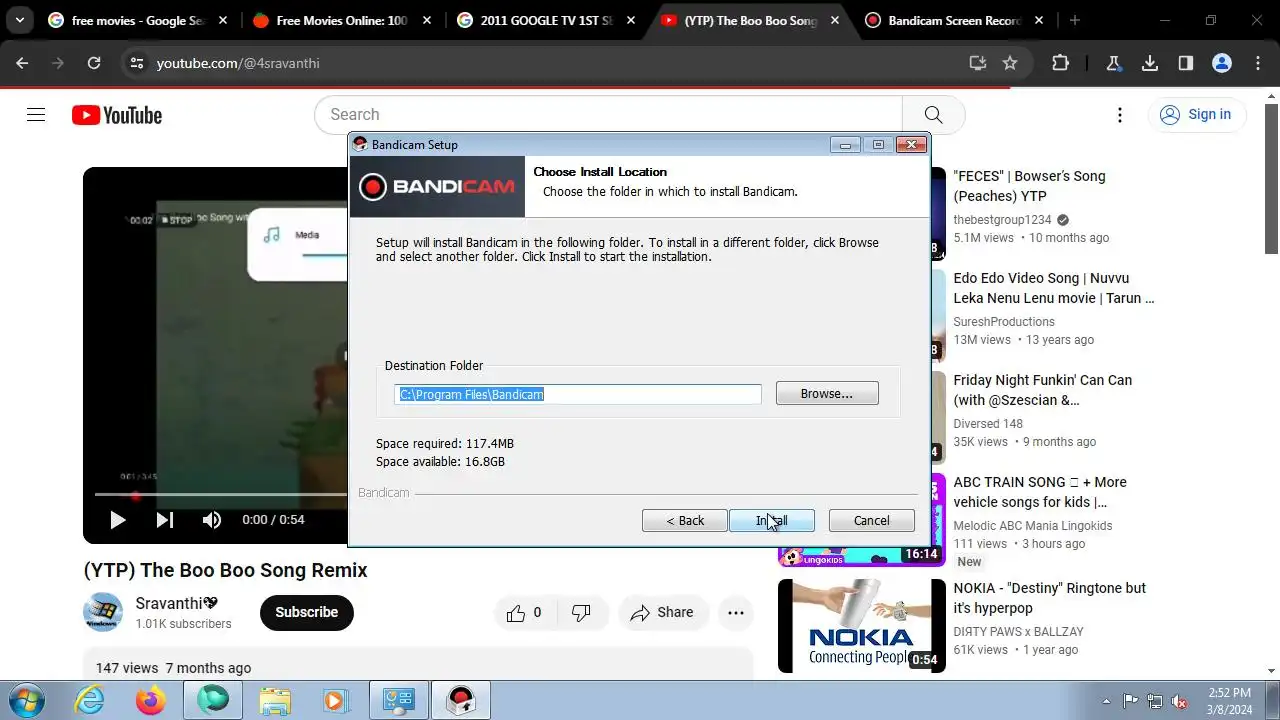Open Friday Night Funkin' Can Can video
Image resolution: width=1280 pixels, height=720 pixels.
pyautogui.click(x=1042, y=390)
